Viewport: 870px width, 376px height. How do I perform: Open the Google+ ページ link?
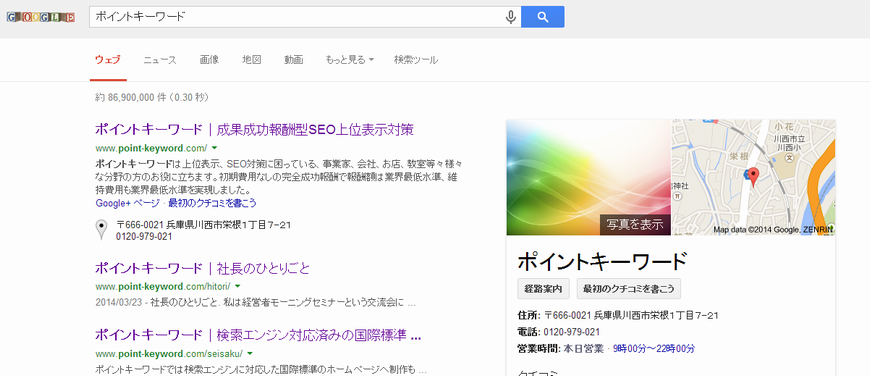click(127, 203)
